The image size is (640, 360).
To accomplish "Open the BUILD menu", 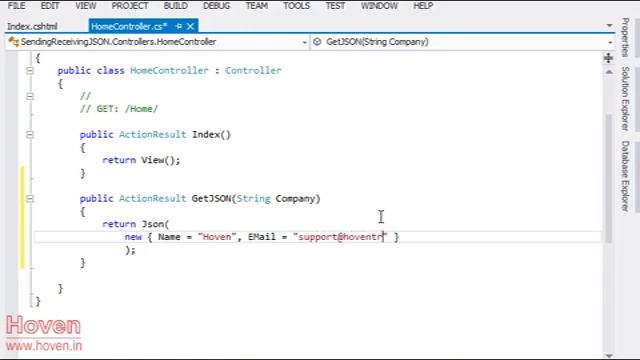I will [176, 6].
